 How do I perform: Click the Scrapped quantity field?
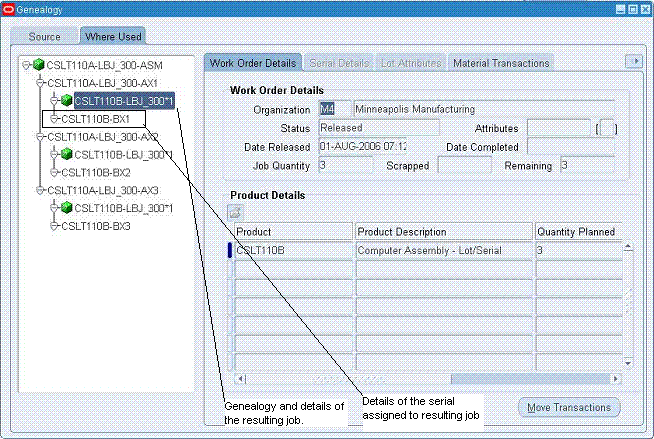pos(464,165)
